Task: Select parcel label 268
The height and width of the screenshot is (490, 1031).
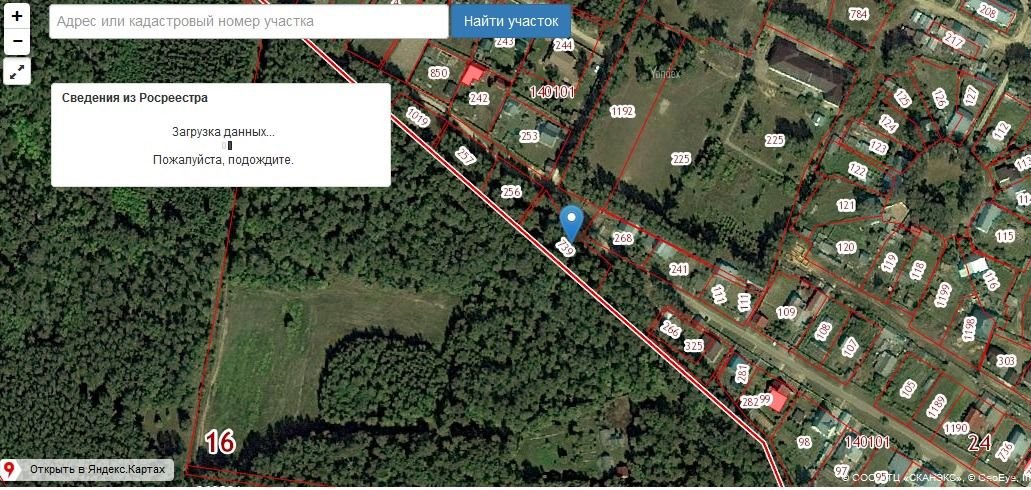Action: [x=623, y=237]
